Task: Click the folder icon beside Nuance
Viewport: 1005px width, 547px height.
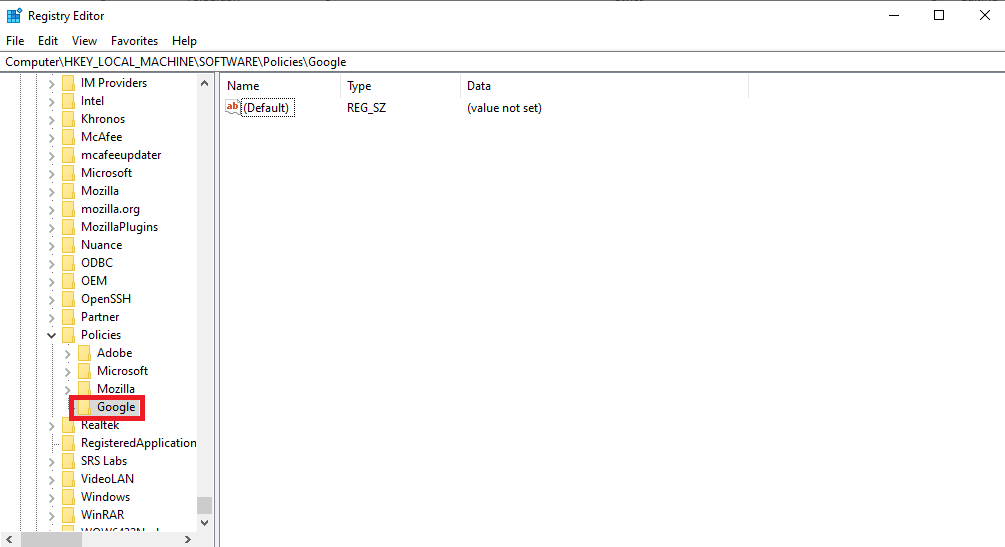Action: (x=69, y=245)
